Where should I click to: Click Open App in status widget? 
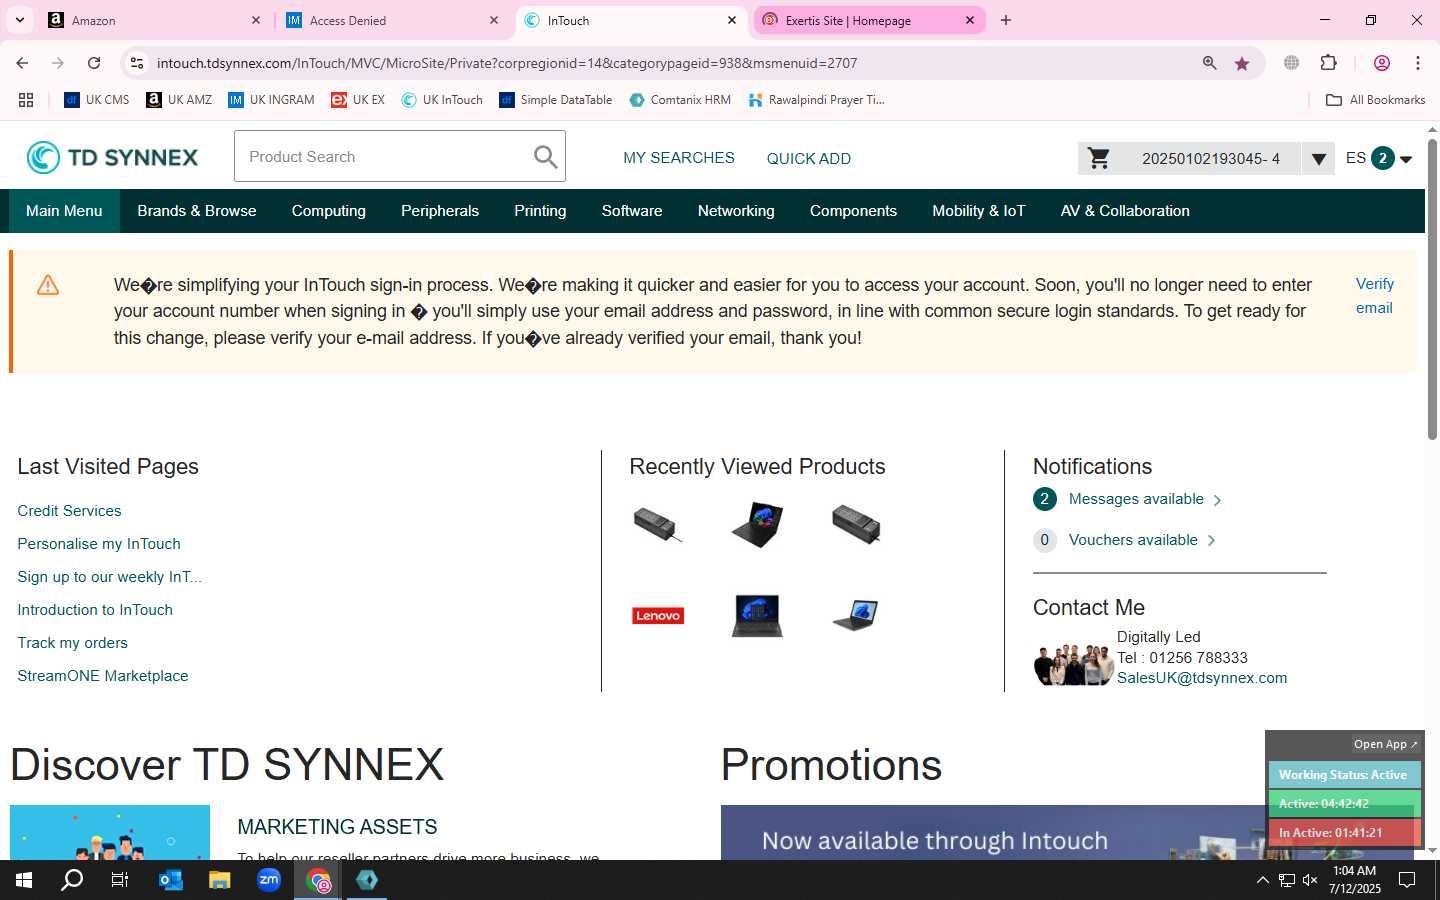tap(1385, 744)
